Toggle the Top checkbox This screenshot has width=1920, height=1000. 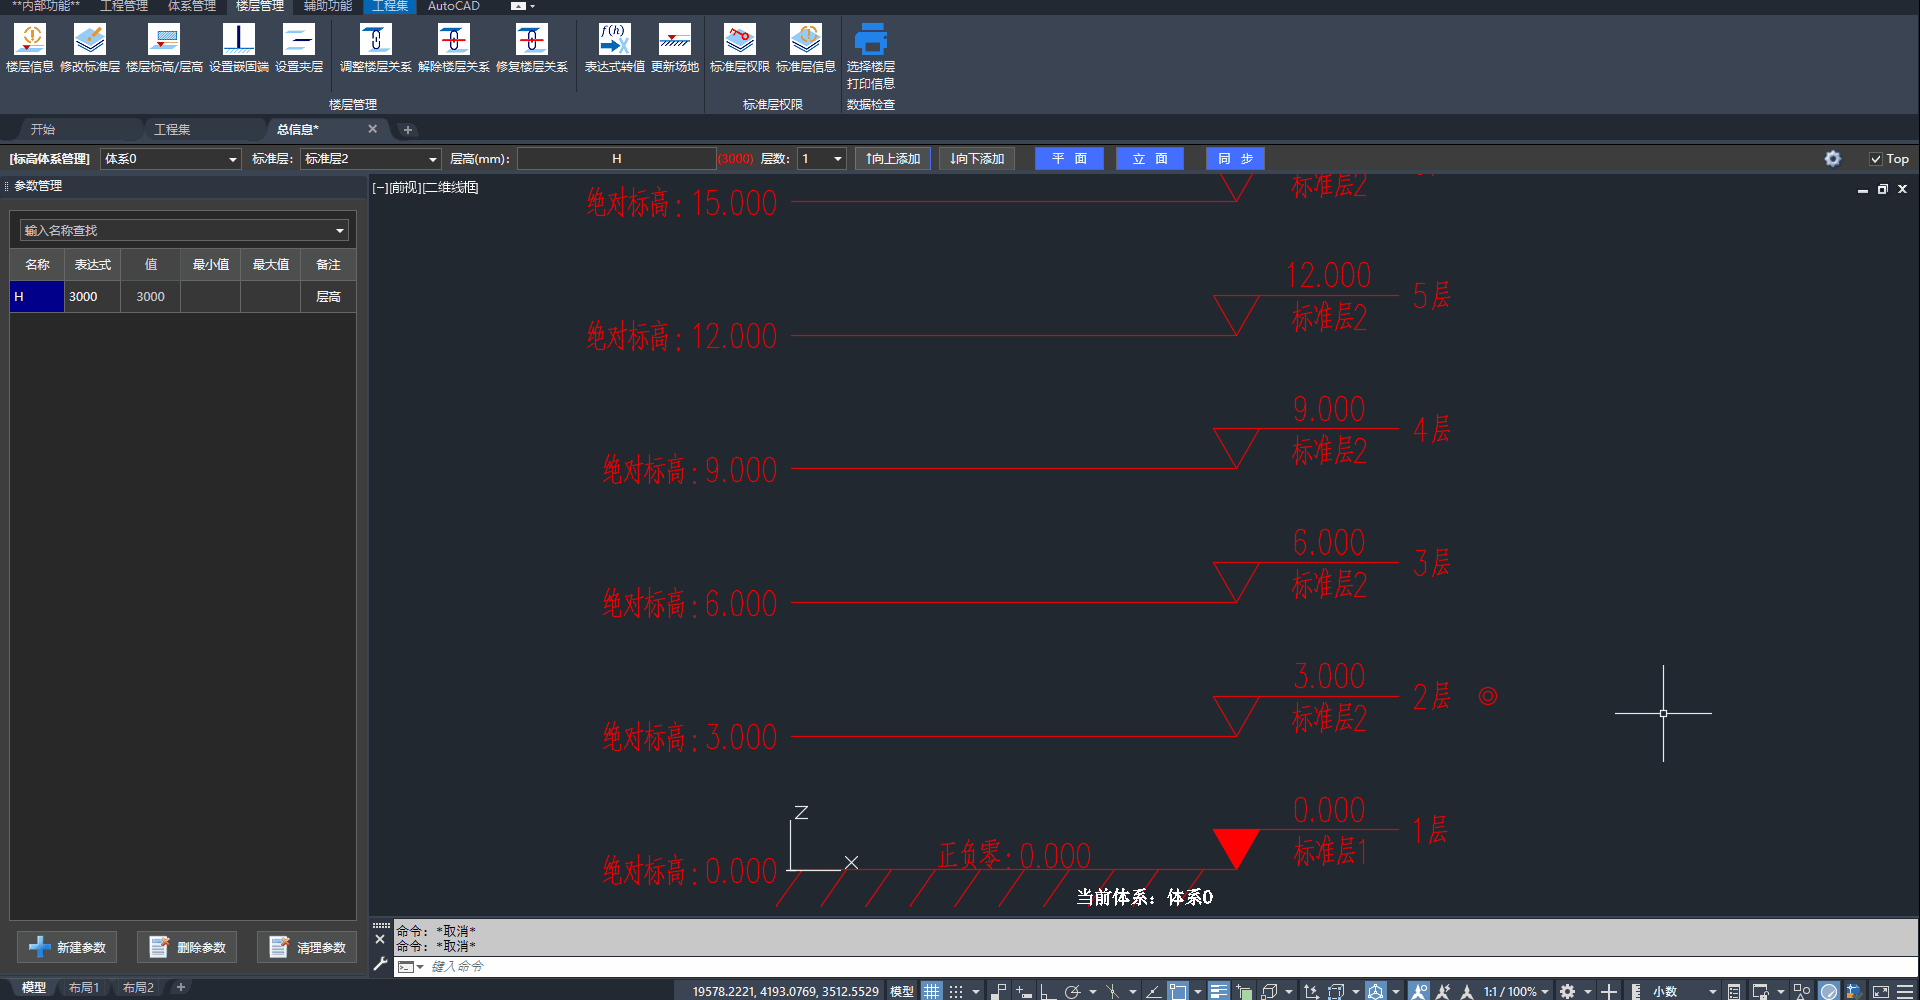coord(1876,159)
